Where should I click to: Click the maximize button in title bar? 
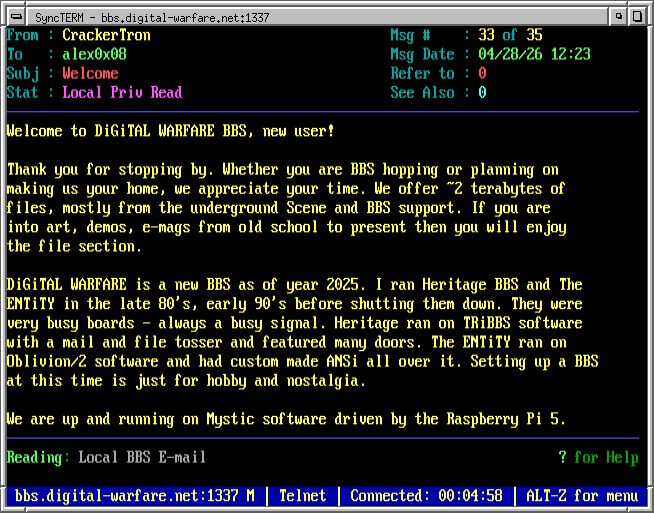[x=637, y=17]
